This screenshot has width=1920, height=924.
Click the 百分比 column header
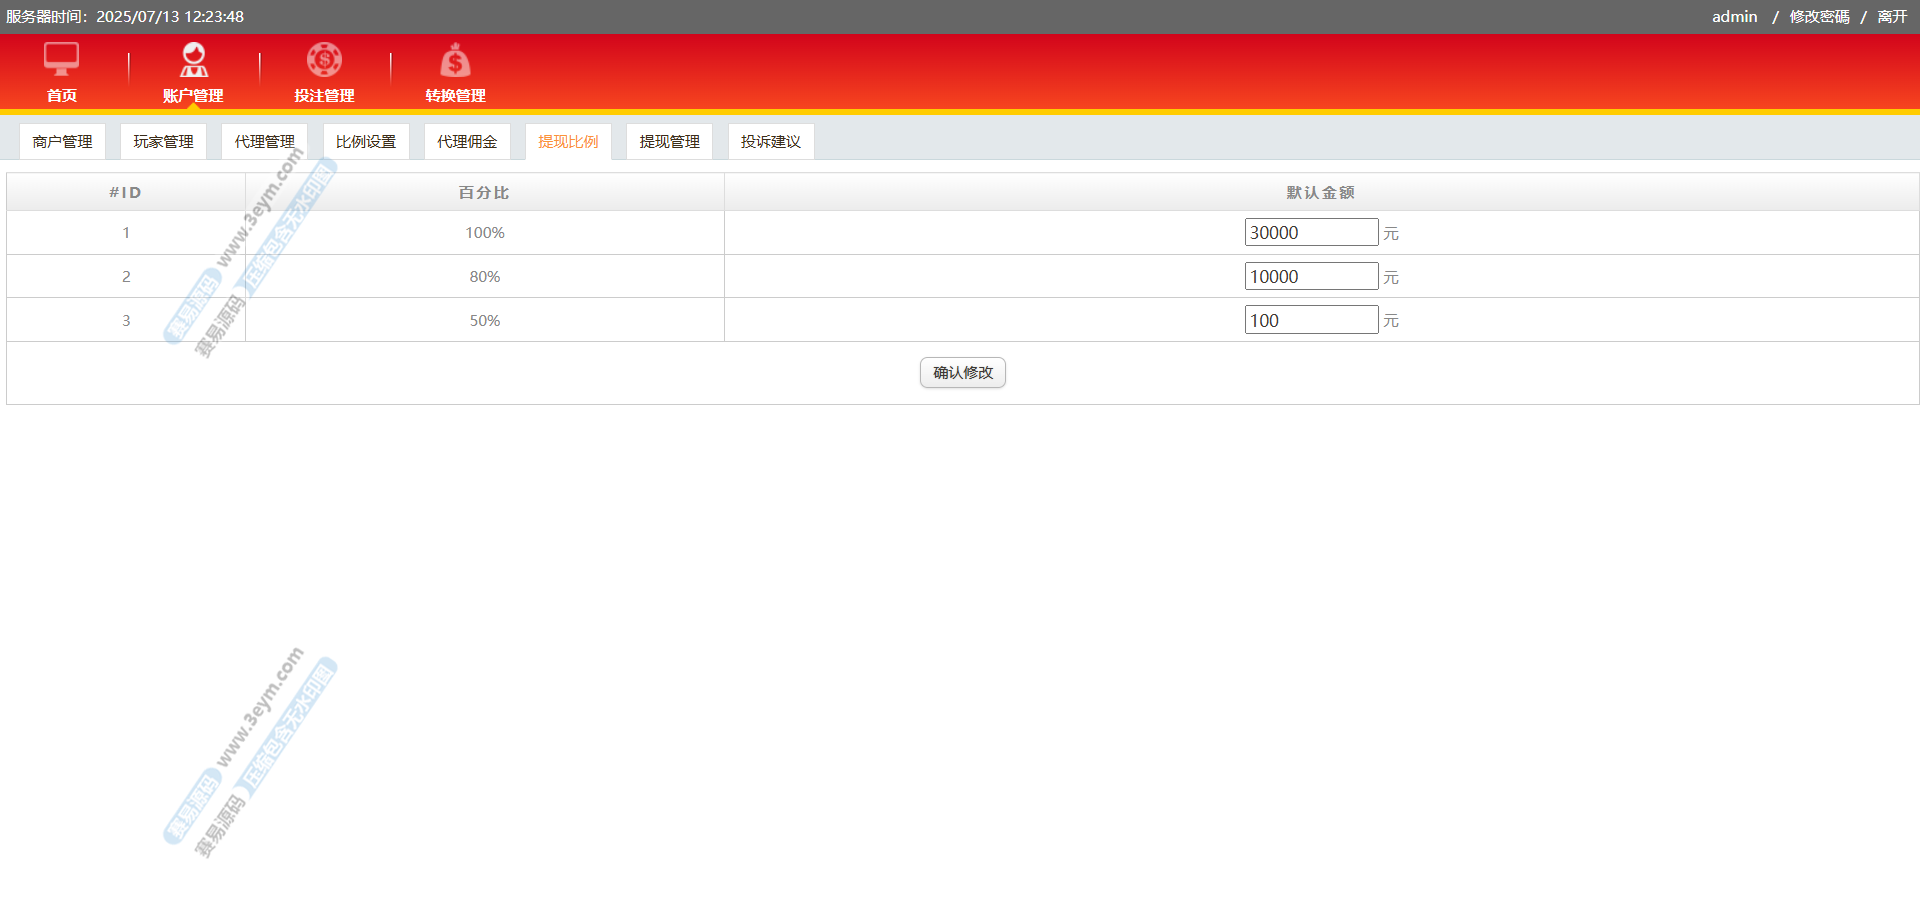[484, 193]
